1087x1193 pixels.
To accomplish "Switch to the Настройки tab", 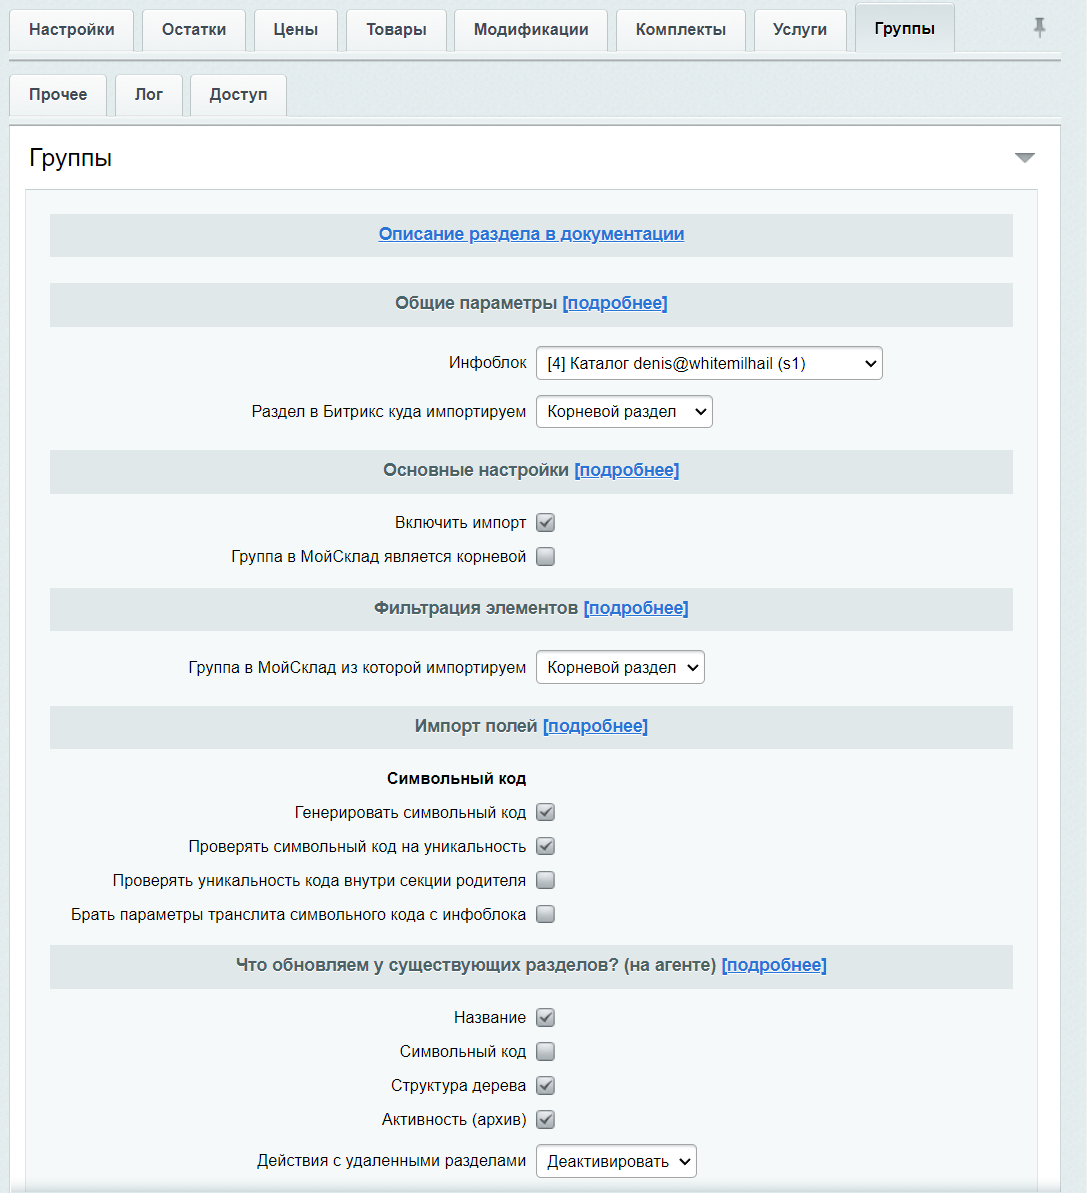I will pos(72,30).
